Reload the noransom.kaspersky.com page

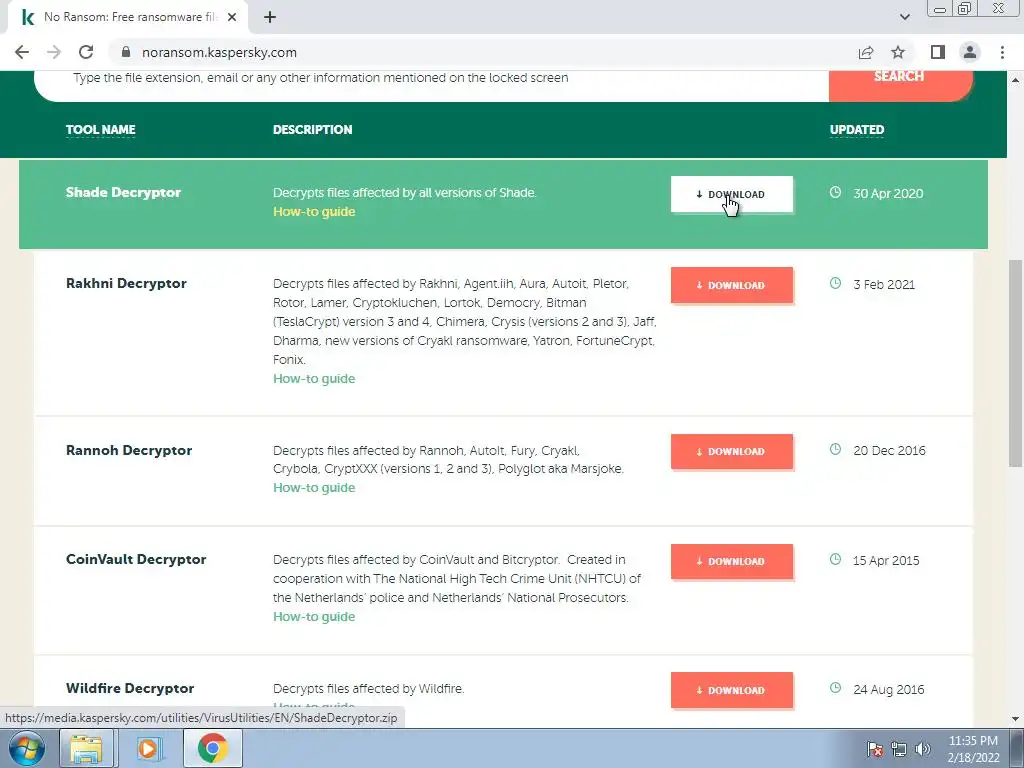tap(86, 52)
